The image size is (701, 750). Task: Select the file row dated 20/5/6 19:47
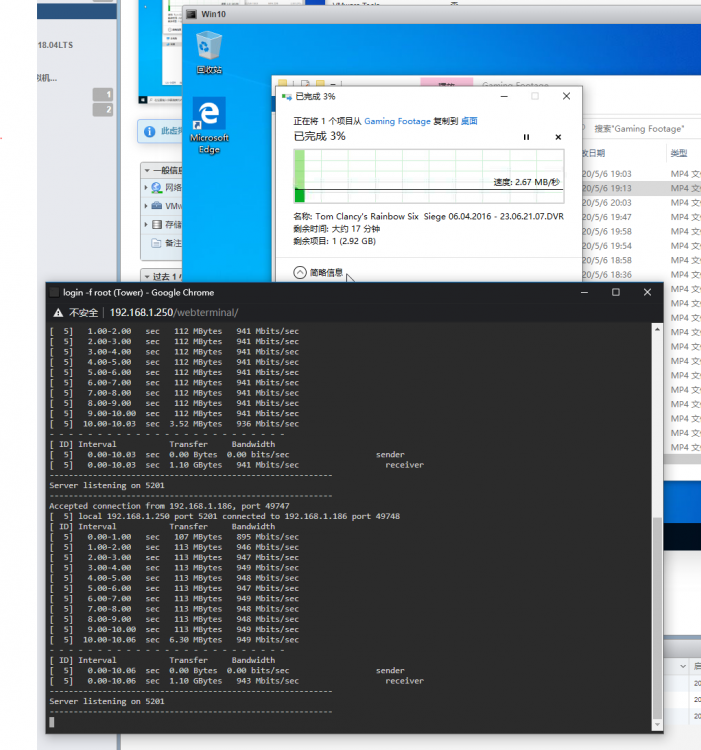(x=641, y=217)
